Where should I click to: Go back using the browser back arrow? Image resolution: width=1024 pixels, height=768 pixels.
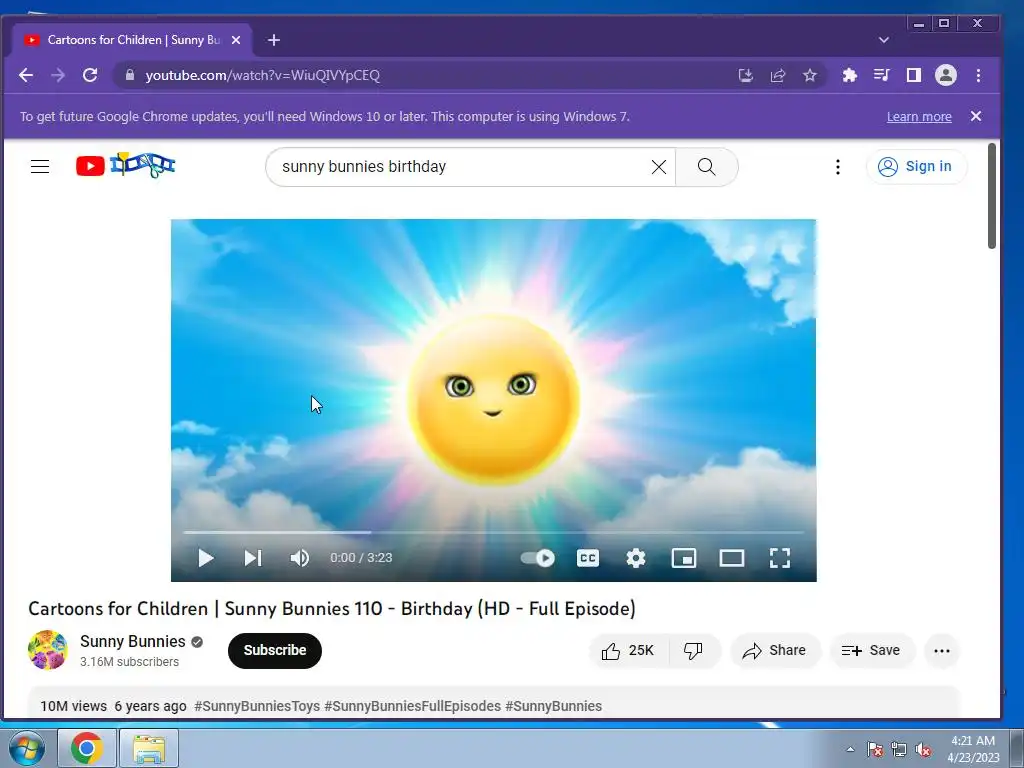click(26, 75)
